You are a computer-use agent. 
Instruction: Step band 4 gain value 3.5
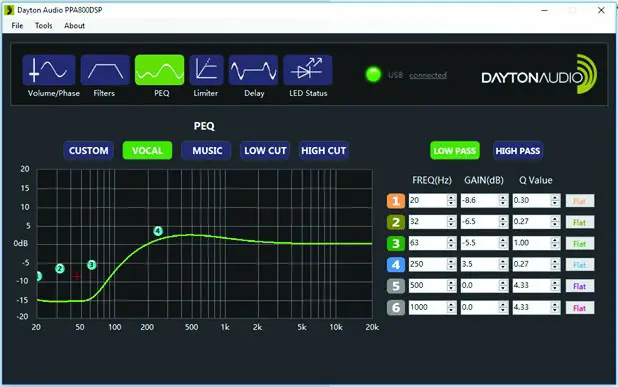point(503,264)
